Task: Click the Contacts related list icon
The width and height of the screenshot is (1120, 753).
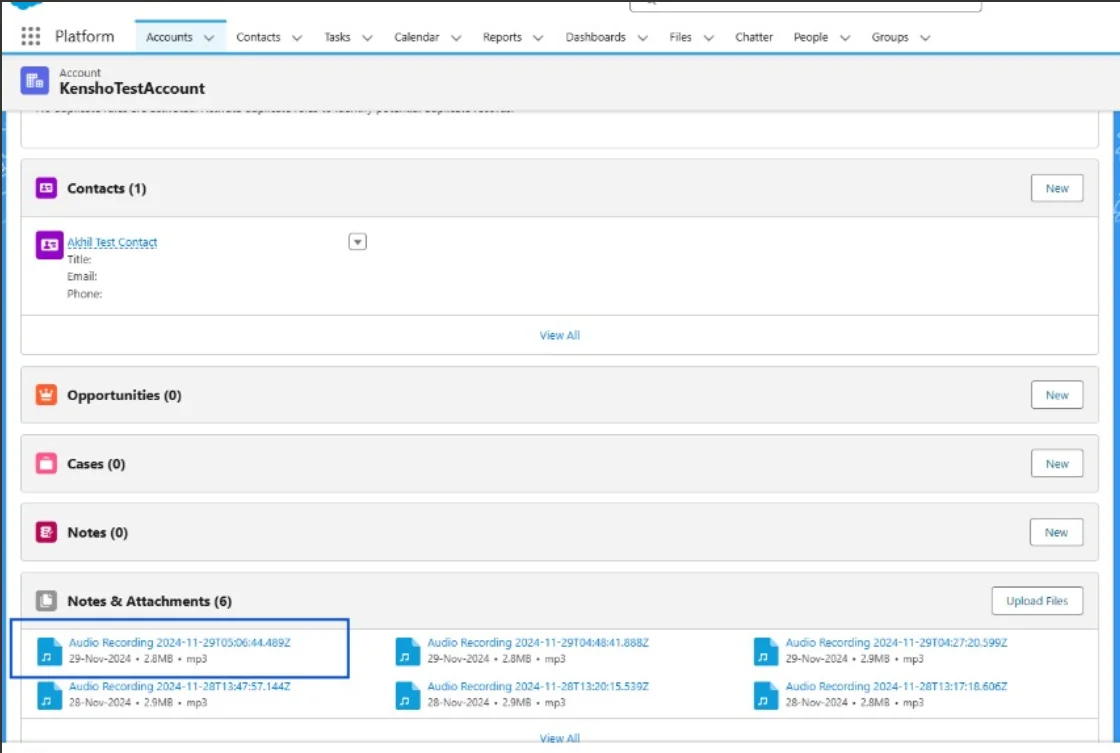Action: coord(46,188)
